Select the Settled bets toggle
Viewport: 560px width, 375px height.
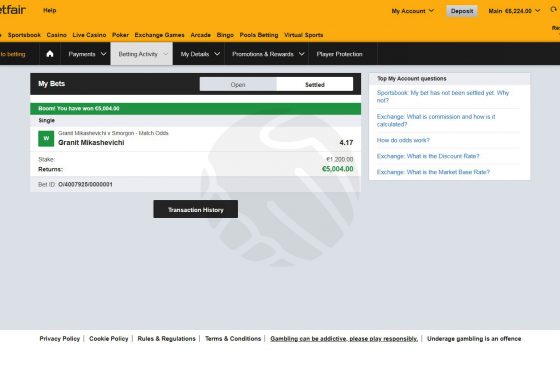pos(315,84)
